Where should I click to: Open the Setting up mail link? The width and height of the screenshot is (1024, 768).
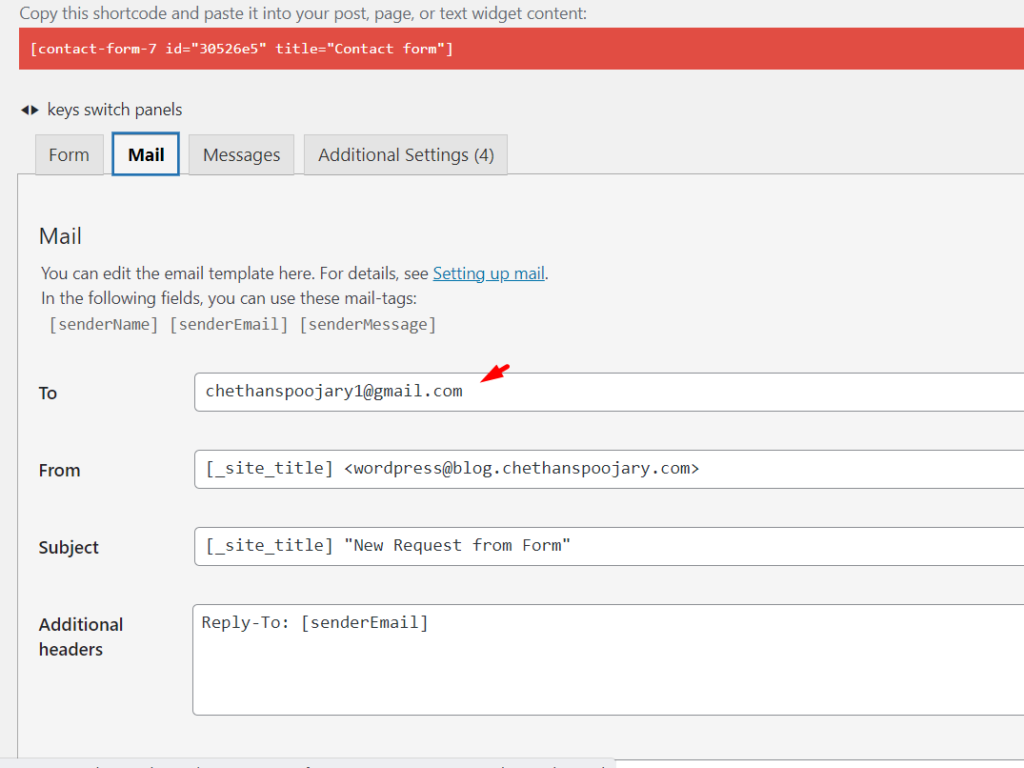(488, 273)
